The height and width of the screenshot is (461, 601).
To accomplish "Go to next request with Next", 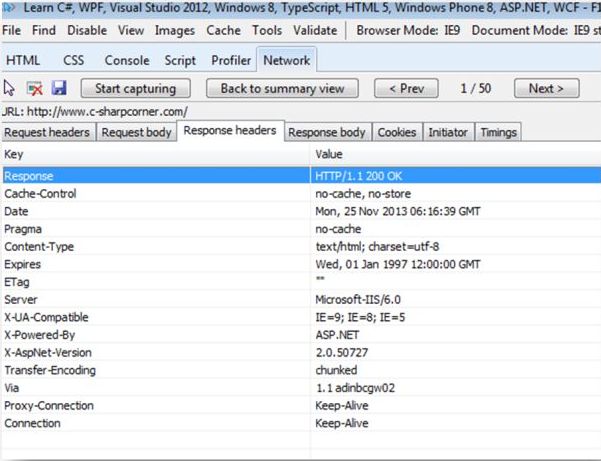I will pyautogui.click(x=547, y=89).
